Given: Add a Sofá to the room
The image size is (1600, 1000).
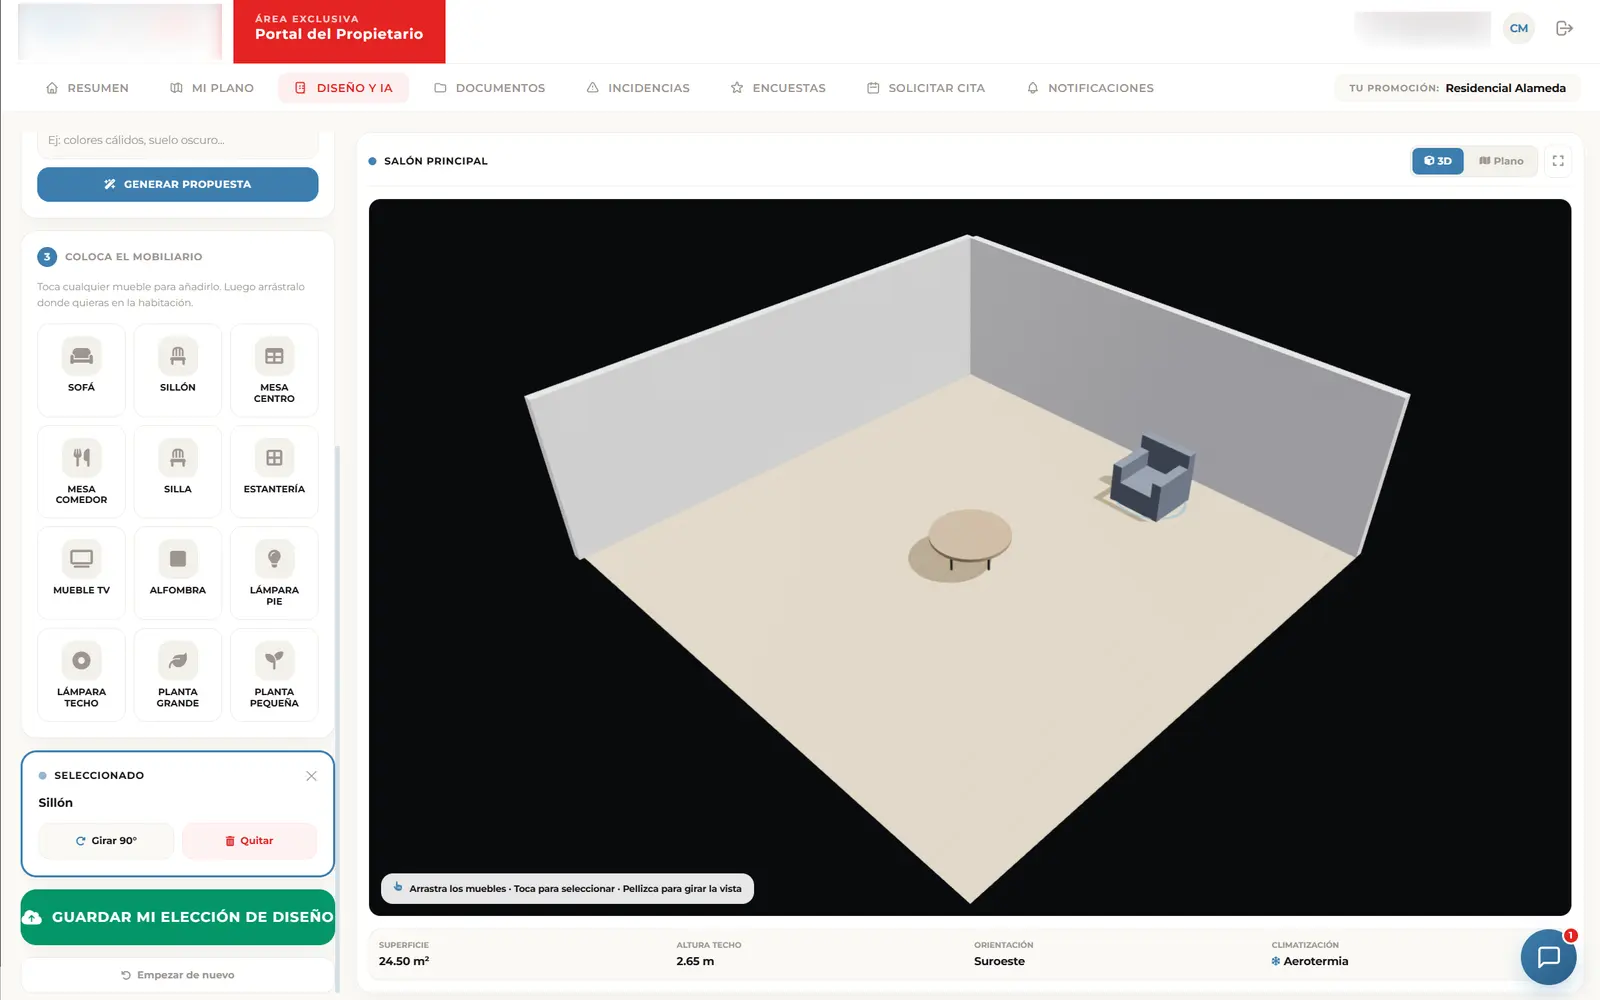Looking at the screenshot, I should [81, 370].
